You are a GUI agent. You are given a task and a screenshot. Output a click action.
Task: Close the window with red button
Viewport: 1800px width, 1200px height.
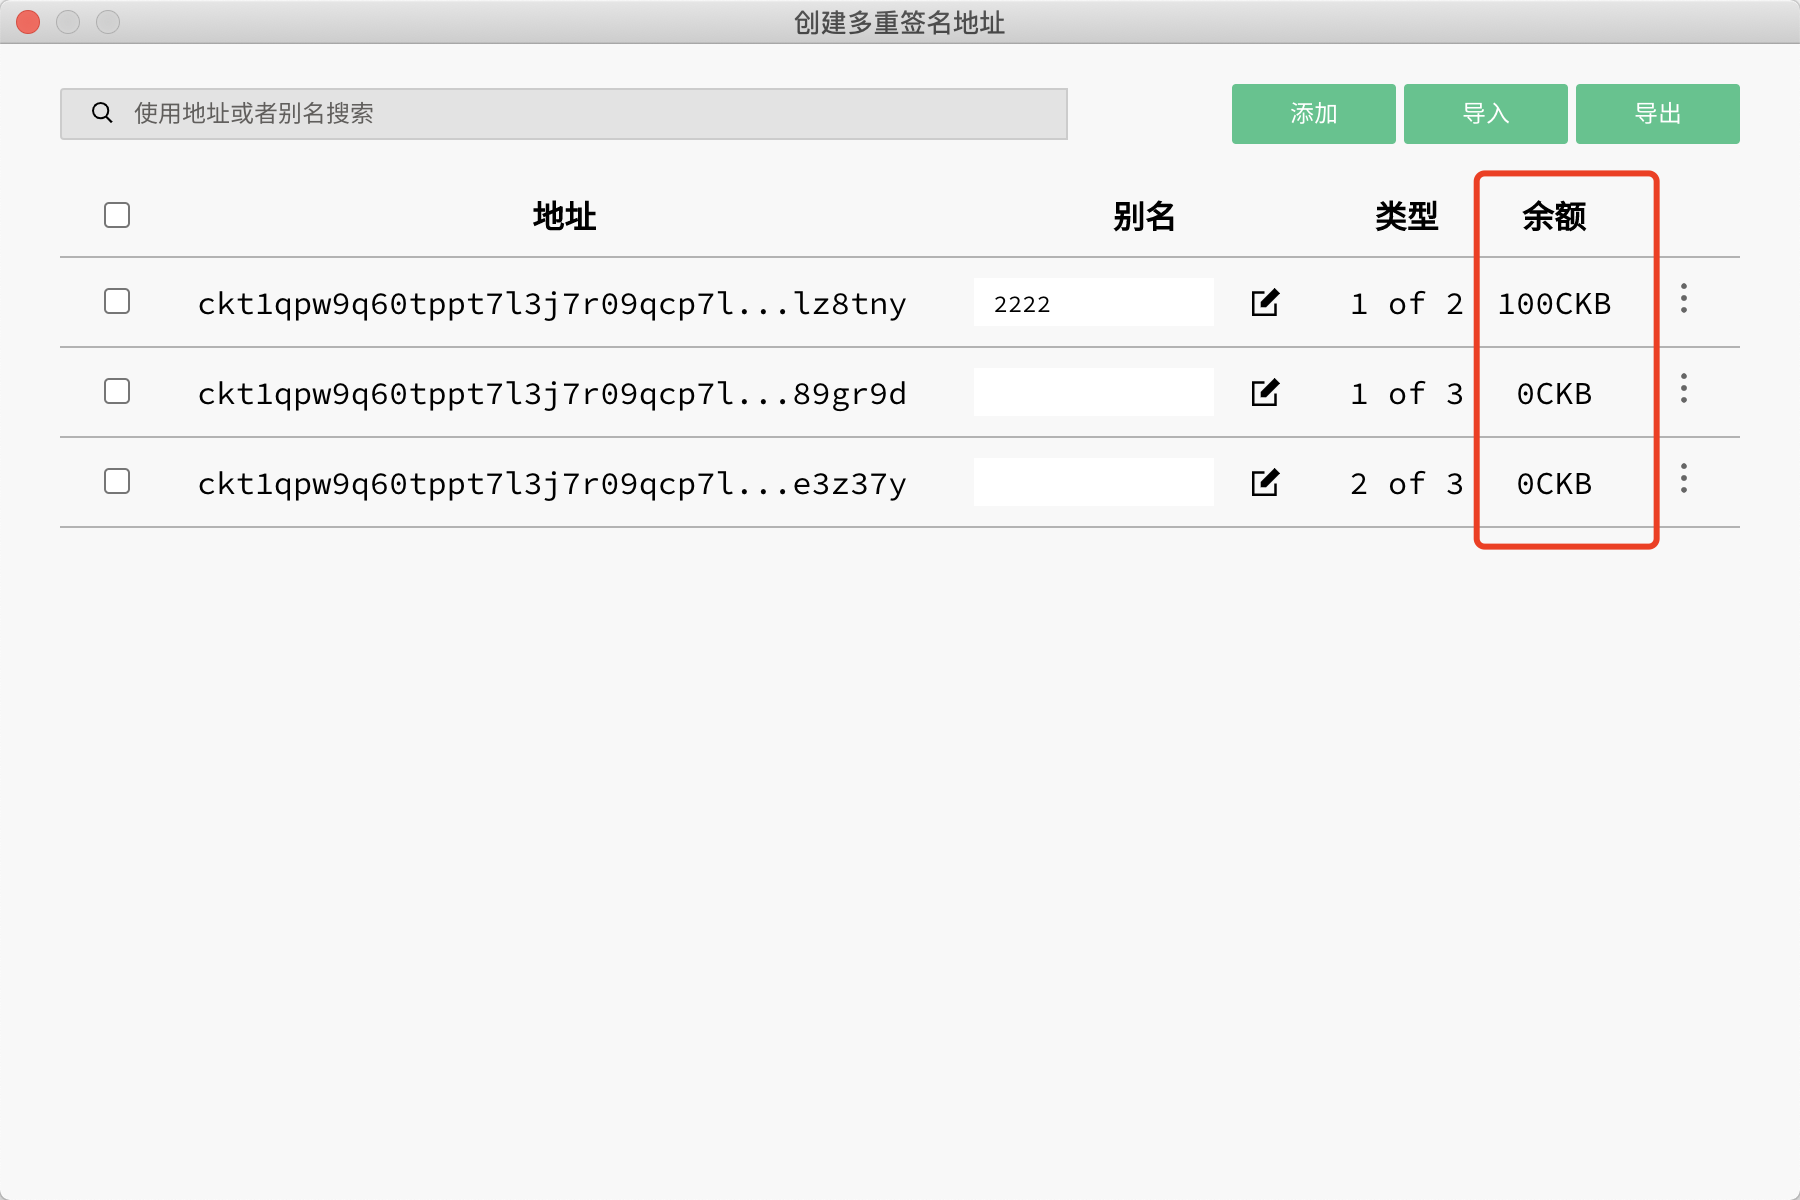click(28, 21)
